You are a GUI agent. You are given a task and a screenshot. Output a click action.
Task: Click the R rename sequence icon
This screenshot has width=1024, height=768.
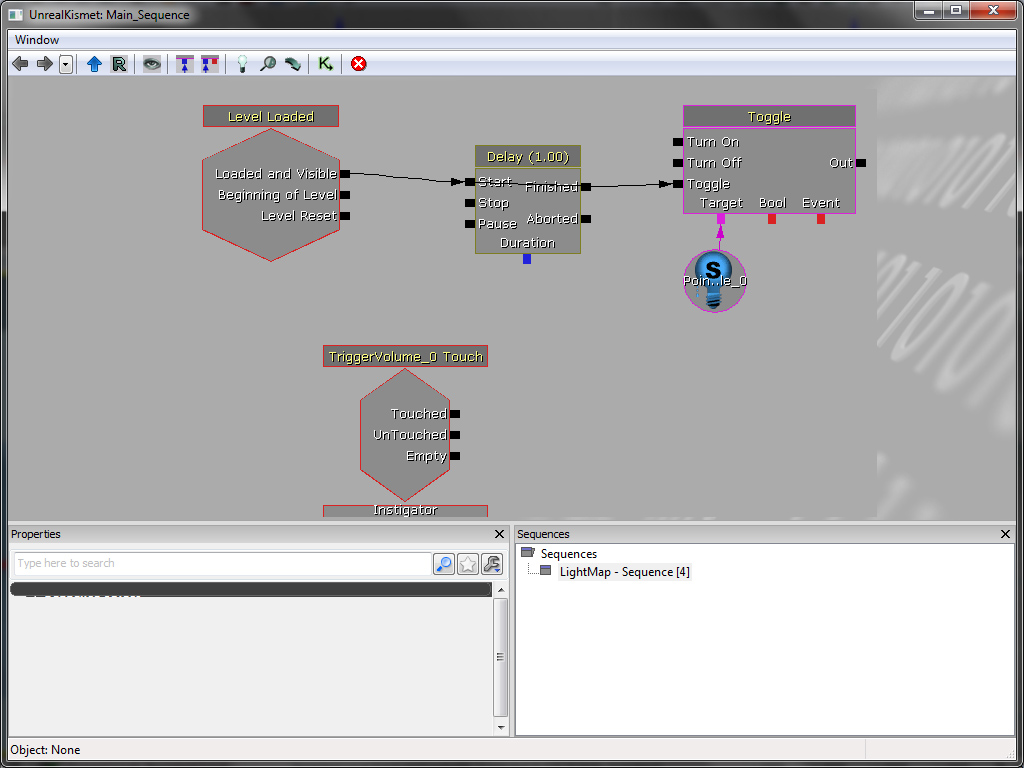119,64
